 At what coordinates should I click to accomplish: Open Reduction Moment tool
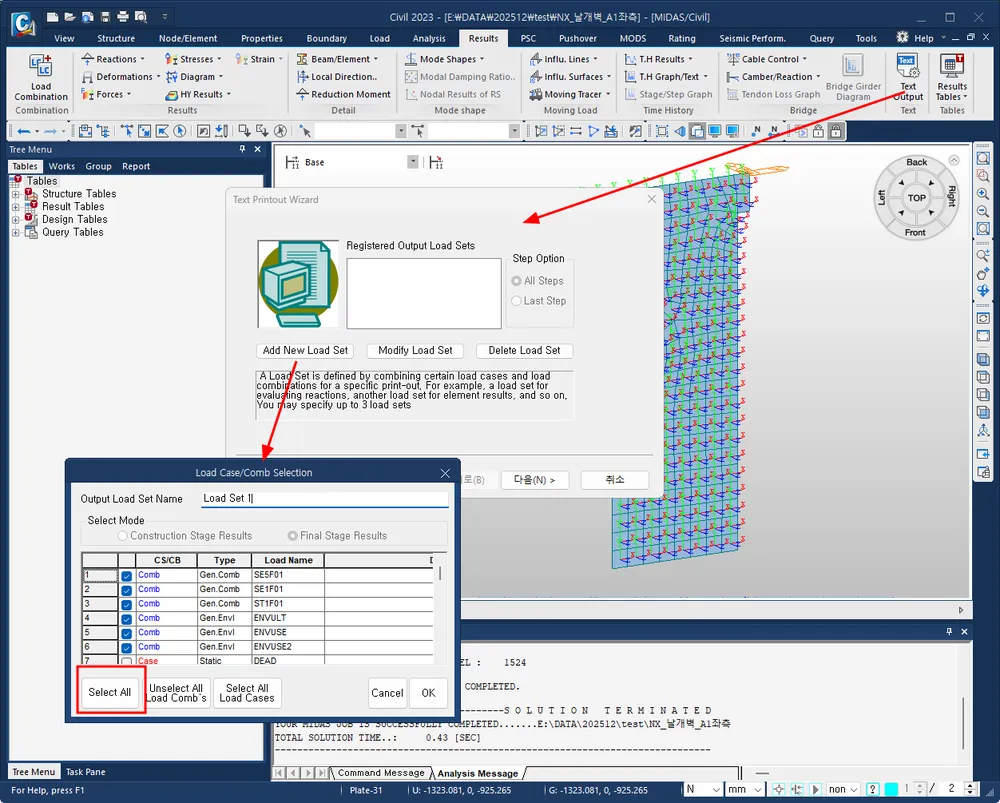point(344,94)
